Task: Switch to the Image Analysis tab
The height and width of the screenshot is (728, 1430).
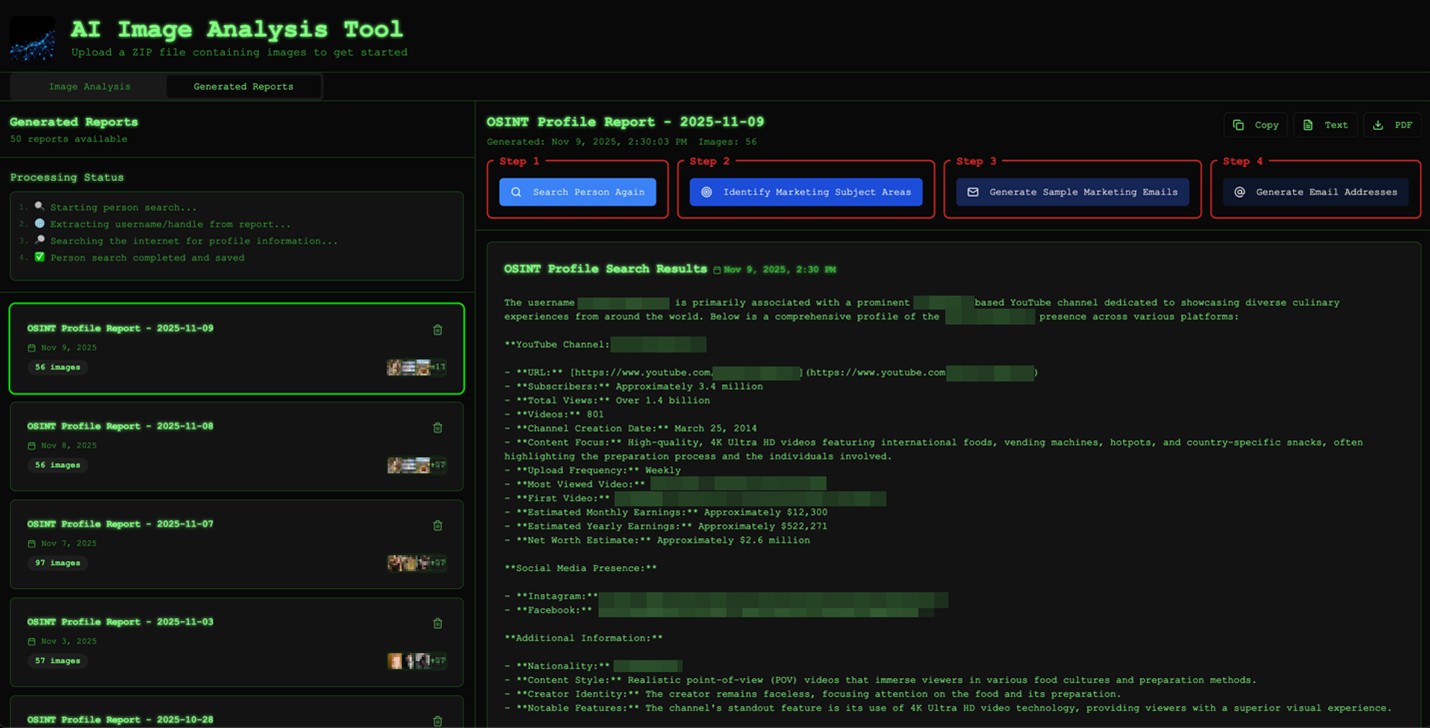Action: (x=89, y=87)
